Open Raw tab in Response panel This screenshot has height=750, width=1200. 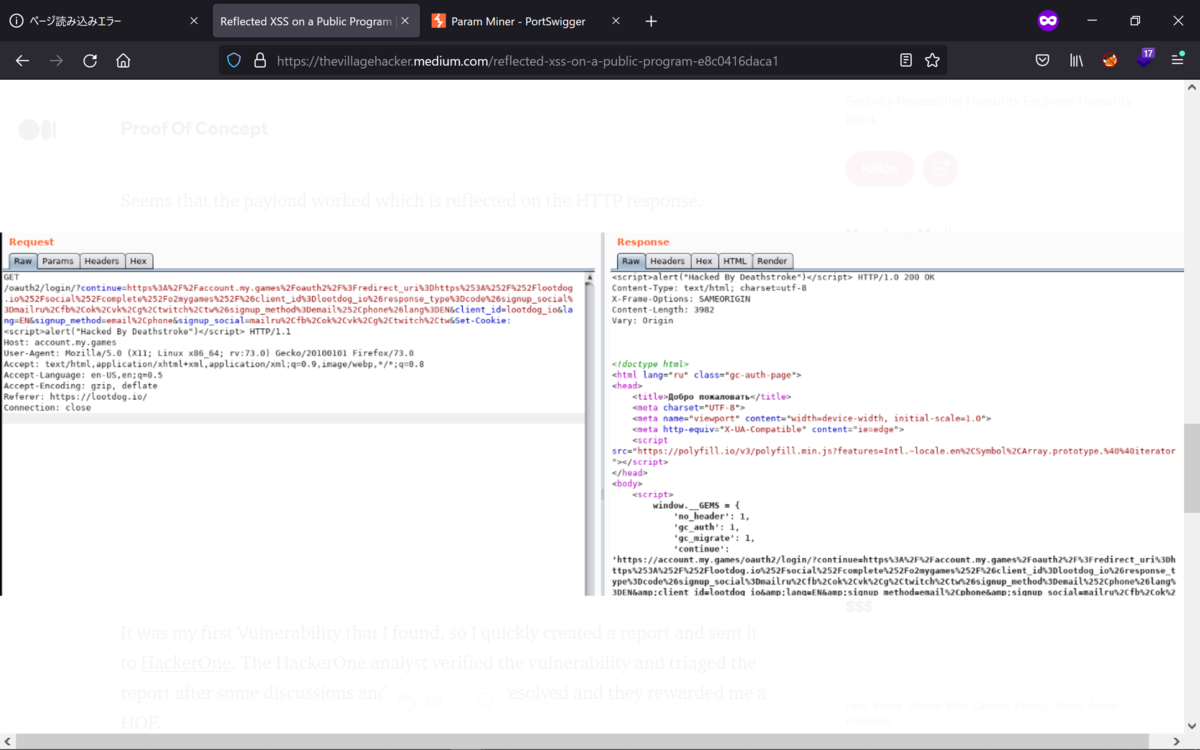pos(631,261)
